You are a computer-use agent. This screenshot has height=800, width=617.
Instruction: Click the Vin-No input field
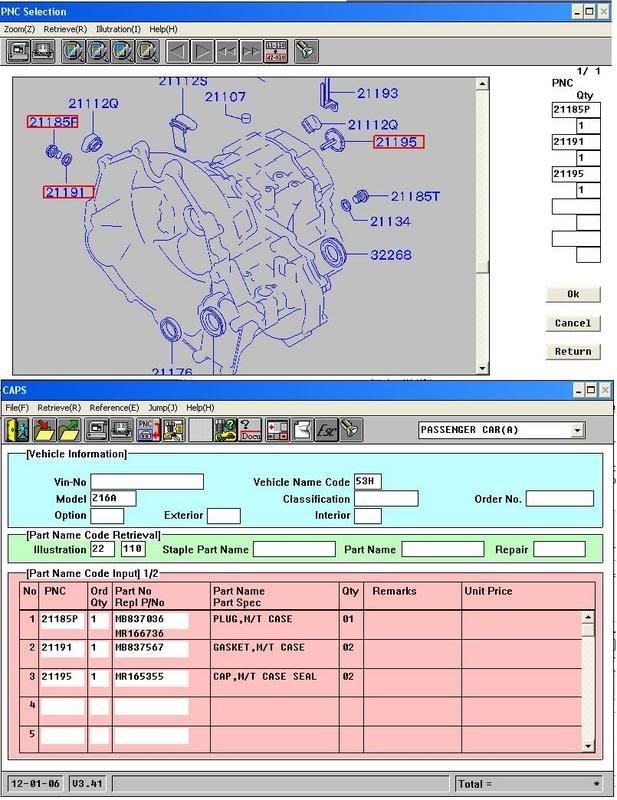coord(146,482)
